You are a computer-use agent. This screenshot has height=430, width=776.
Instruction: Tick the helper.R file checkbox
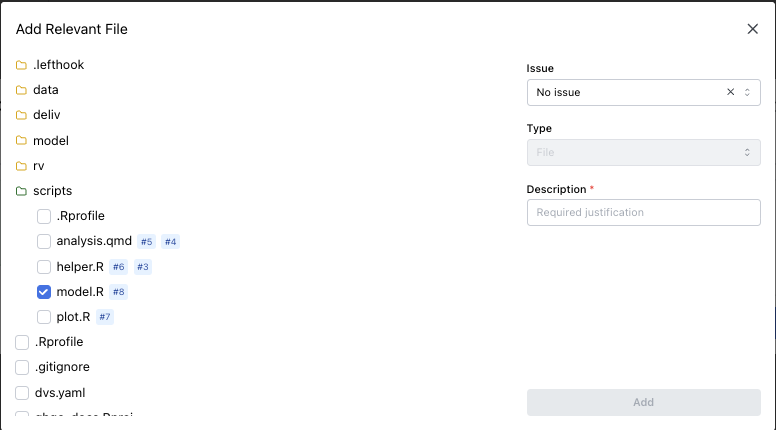click(44, 267)
